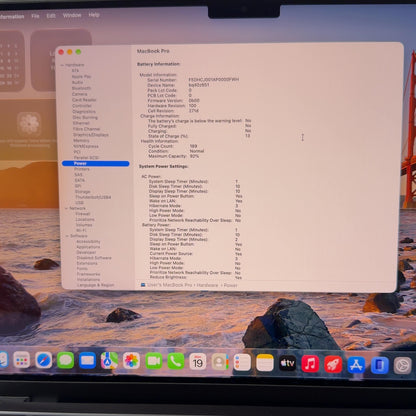Select Graphics/Displays in the sidebar
The image size is (416, 416).
coord(91,135)
